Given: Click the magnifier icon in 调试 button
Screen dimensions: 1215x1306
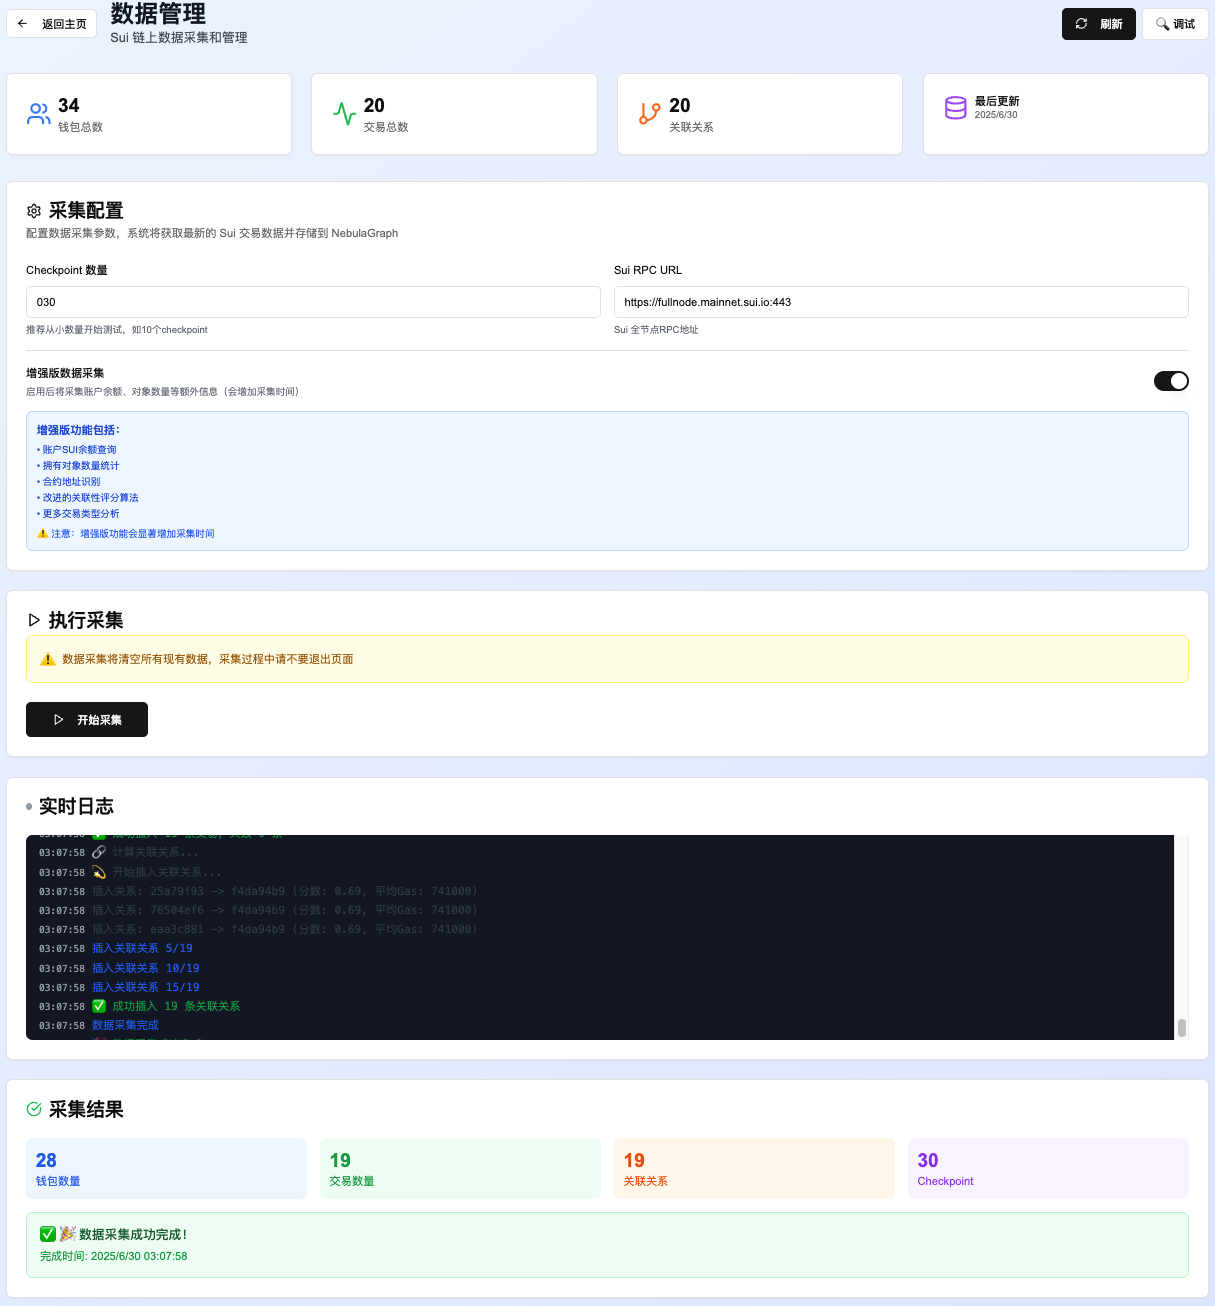Looking at the screenshot, I should 1162,24.
